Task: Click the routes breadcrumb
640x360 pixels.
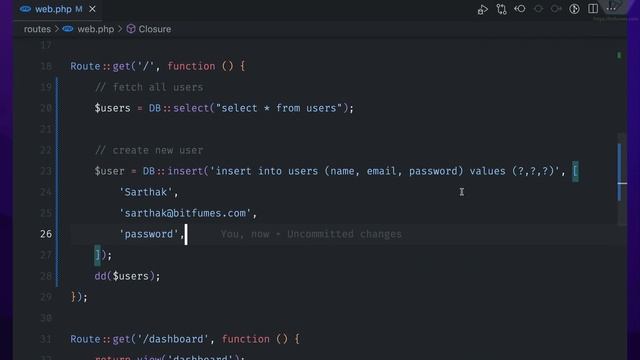Action: 37,29
